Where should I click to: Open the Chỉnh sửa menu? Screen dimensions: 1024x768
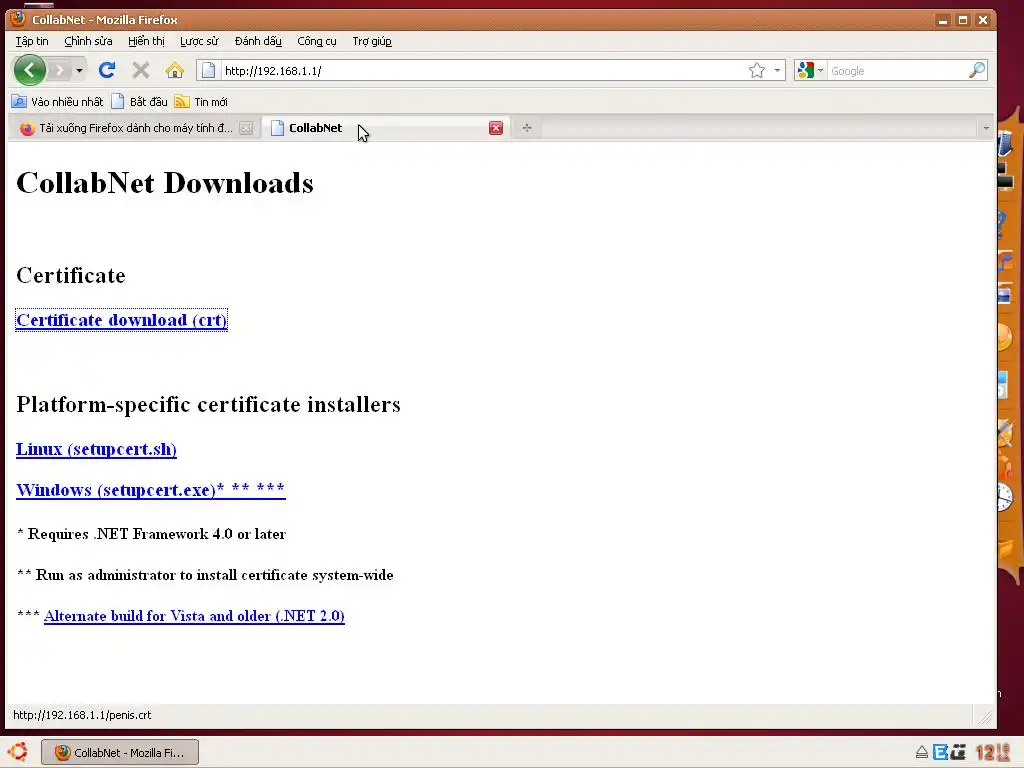point(88,41)
